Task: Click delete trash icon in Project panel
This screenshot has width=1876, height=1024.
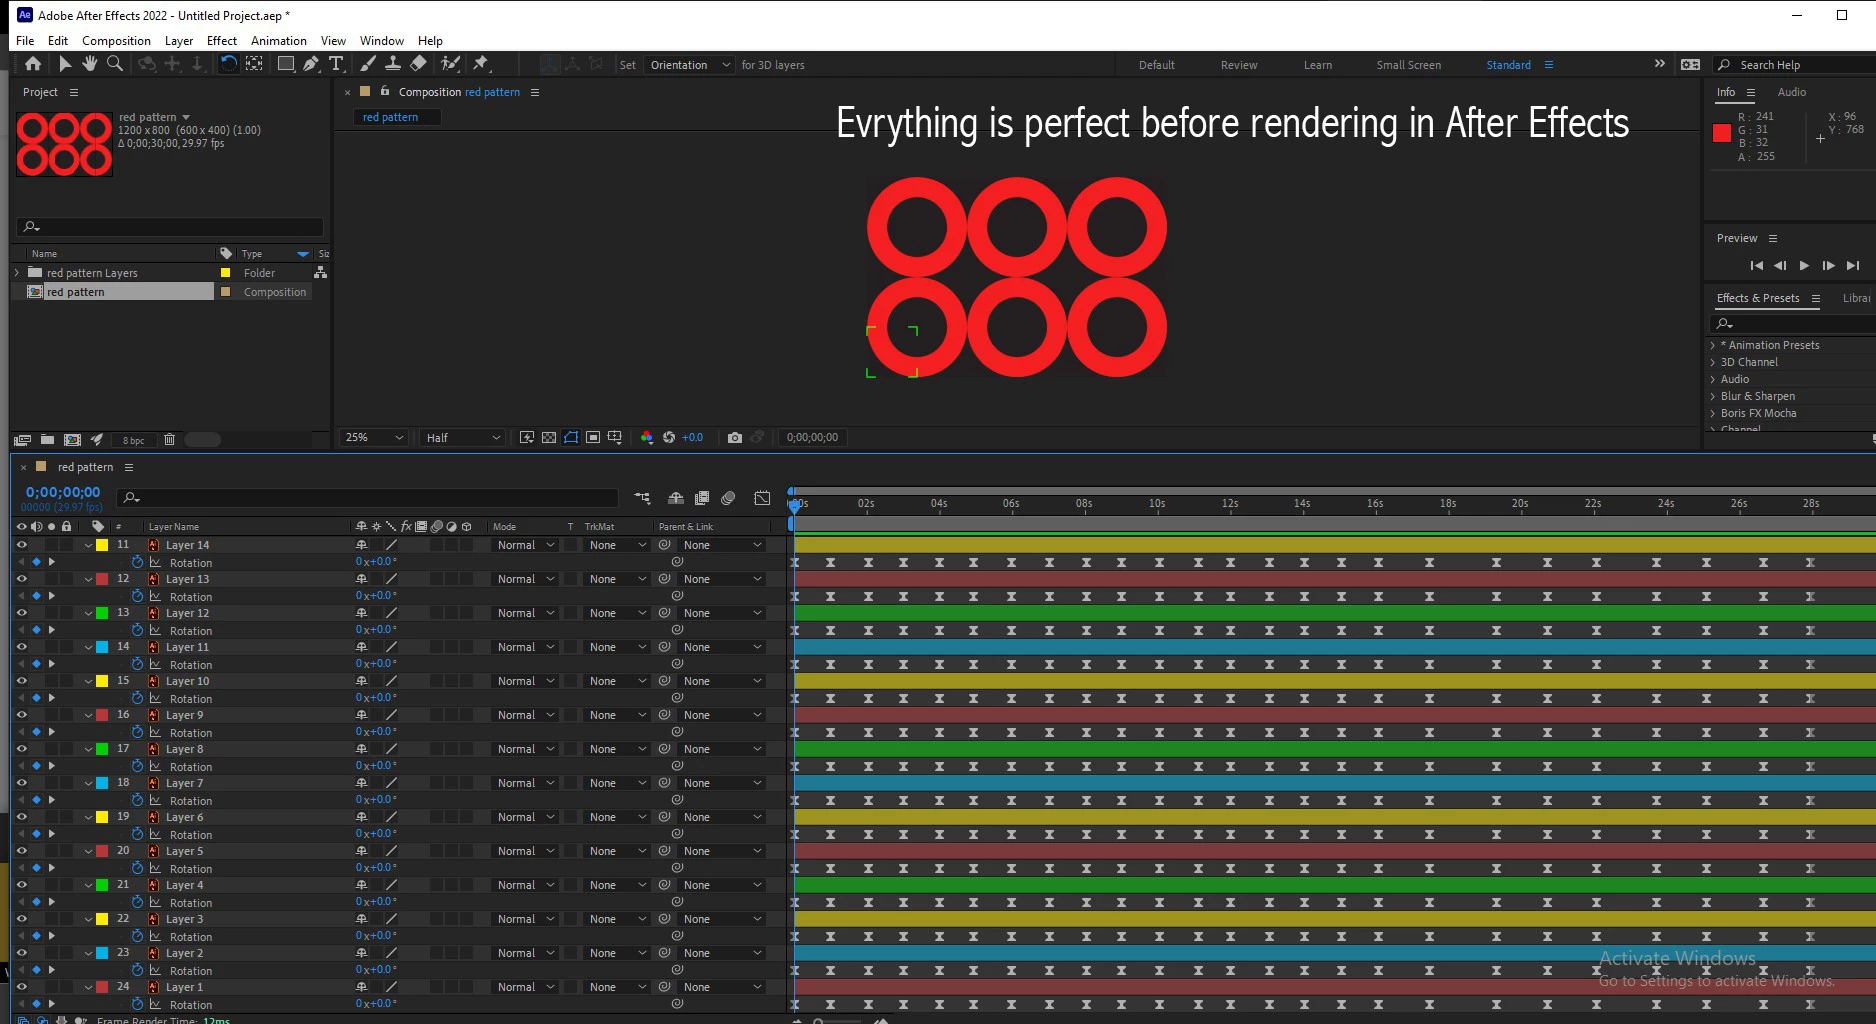Action: pyautogui.click(x=169, y=440)
